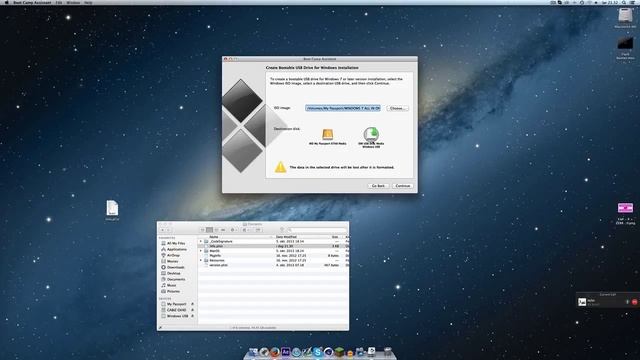The height and width of the screenshot is (360, 640).
Task: Switch Finder to icon view
Action: [x=202, y=230]
